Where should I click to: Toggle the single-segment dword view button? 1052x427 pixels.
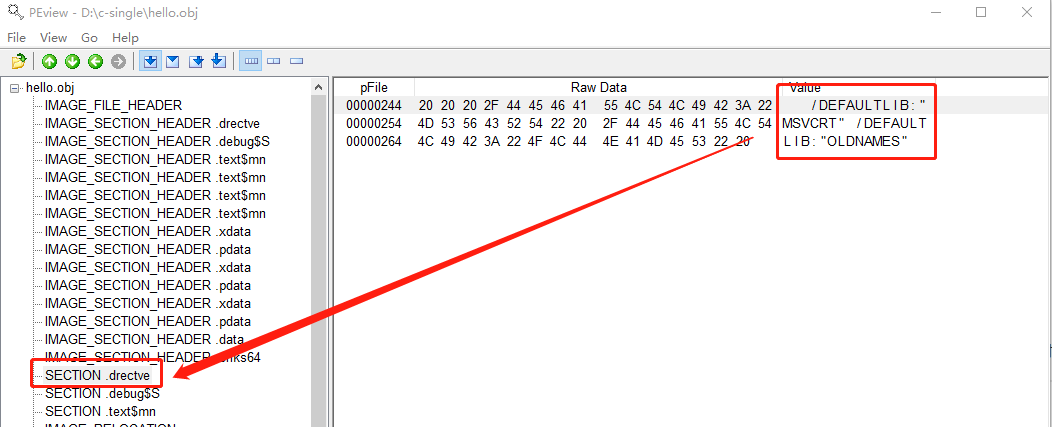[296, 62]
